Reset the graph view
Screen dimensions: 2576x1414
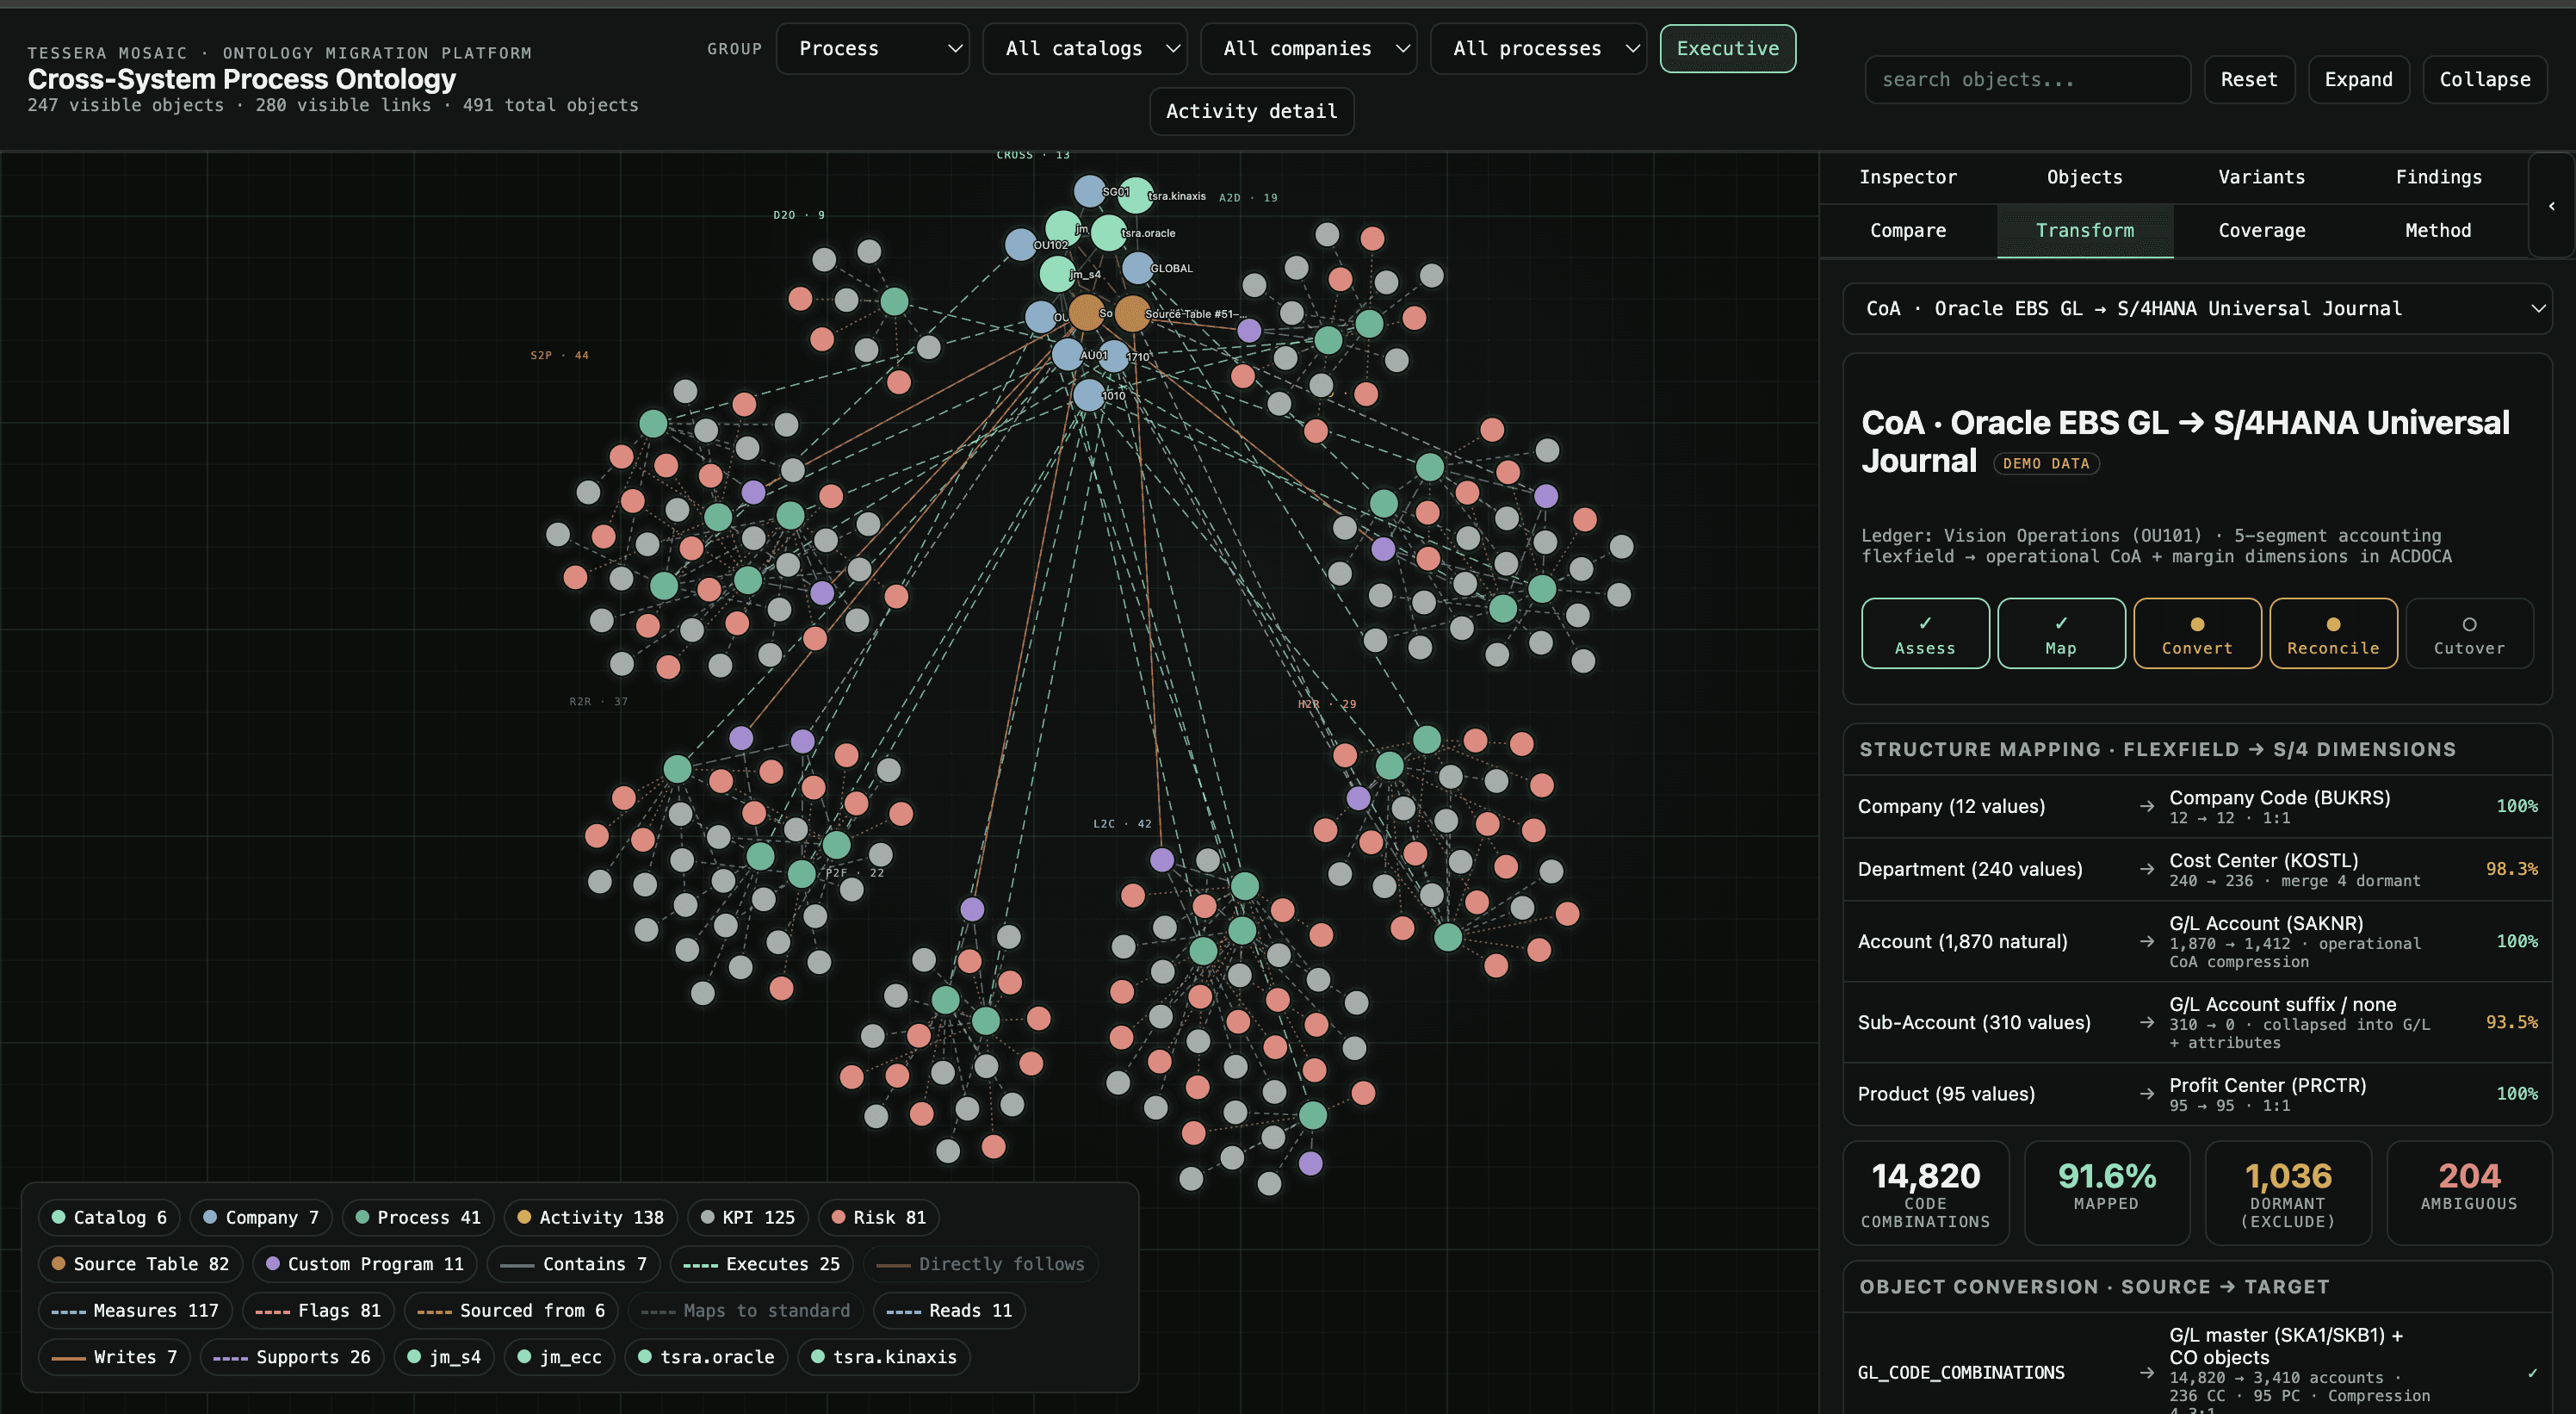pyautogui.click(x=2249, y=79)
